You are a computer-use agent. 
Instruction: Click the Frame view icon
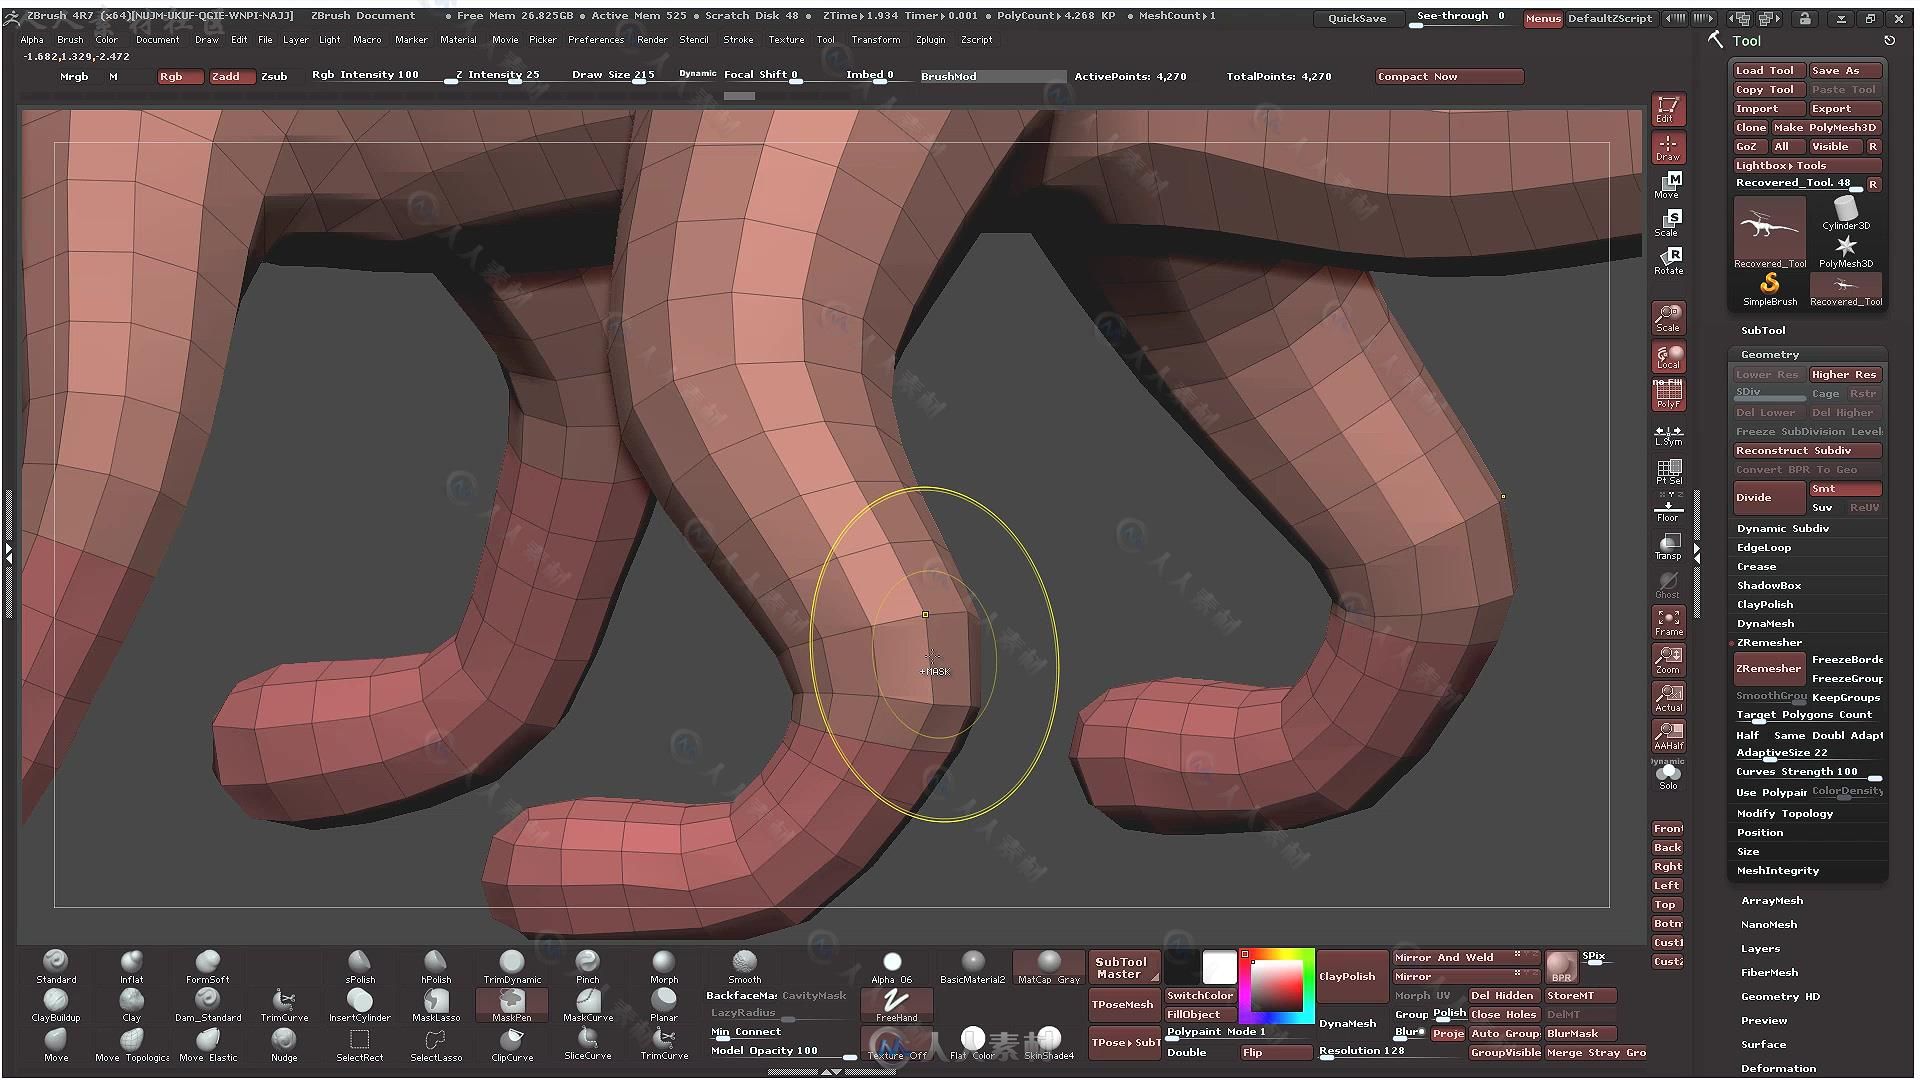[x=1668, y=622]
